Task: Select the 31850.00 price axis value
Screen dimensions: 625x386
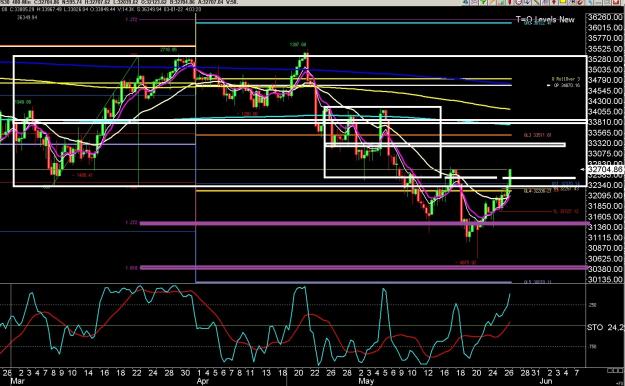Action: tap(605, 206)
